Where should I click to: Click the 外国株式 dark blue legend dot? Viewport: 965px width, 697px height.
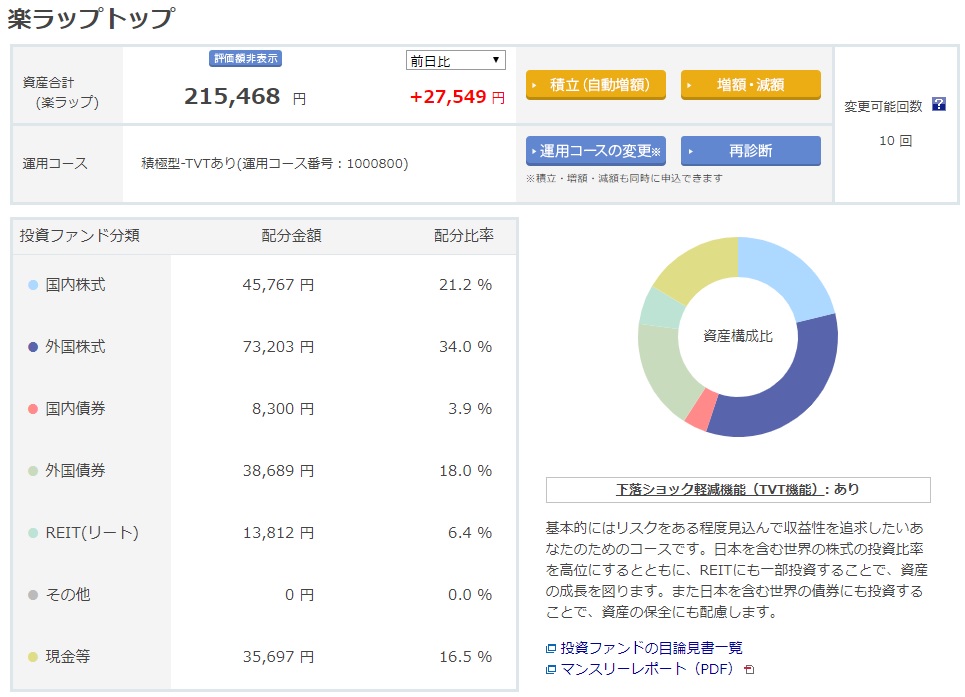click(33, 347)
